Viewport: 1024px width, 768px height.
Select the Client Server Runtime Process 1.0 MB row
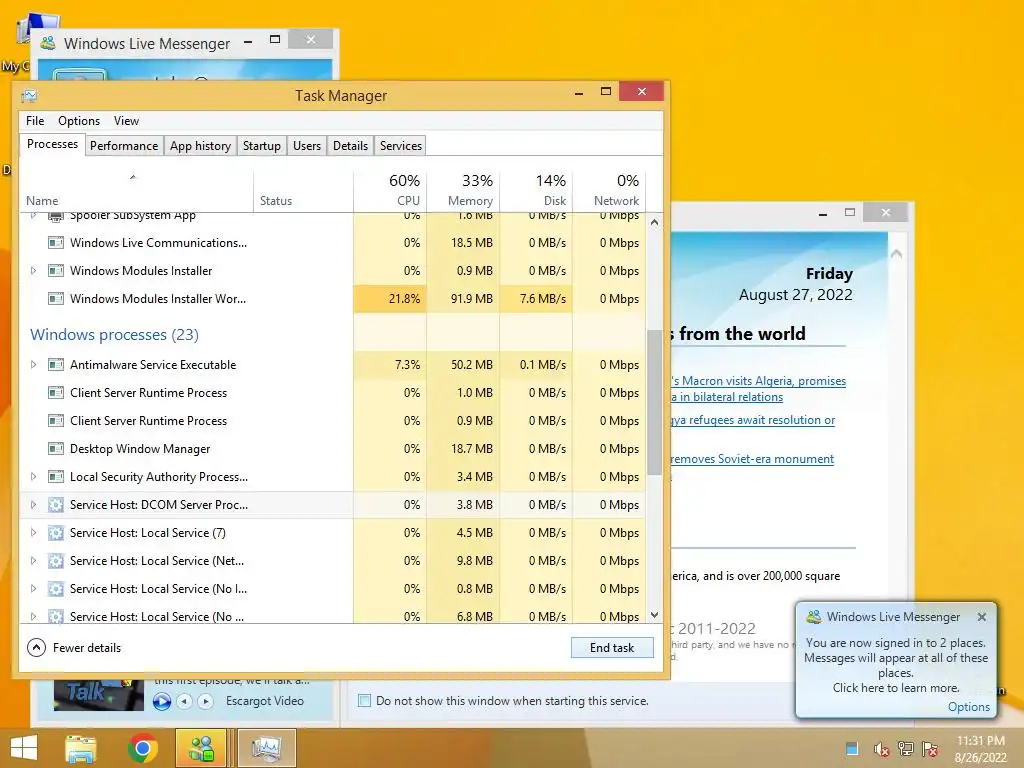[333, 393]
